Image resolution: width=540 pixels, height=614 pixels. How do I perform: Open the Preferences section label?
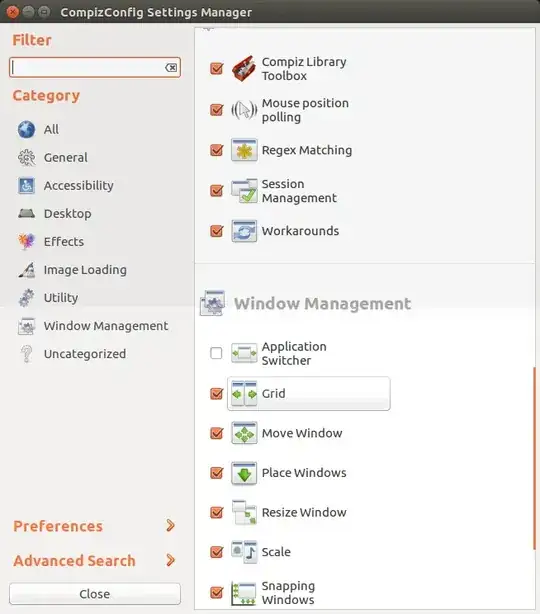pyautogui.click(x=58, y=526)
